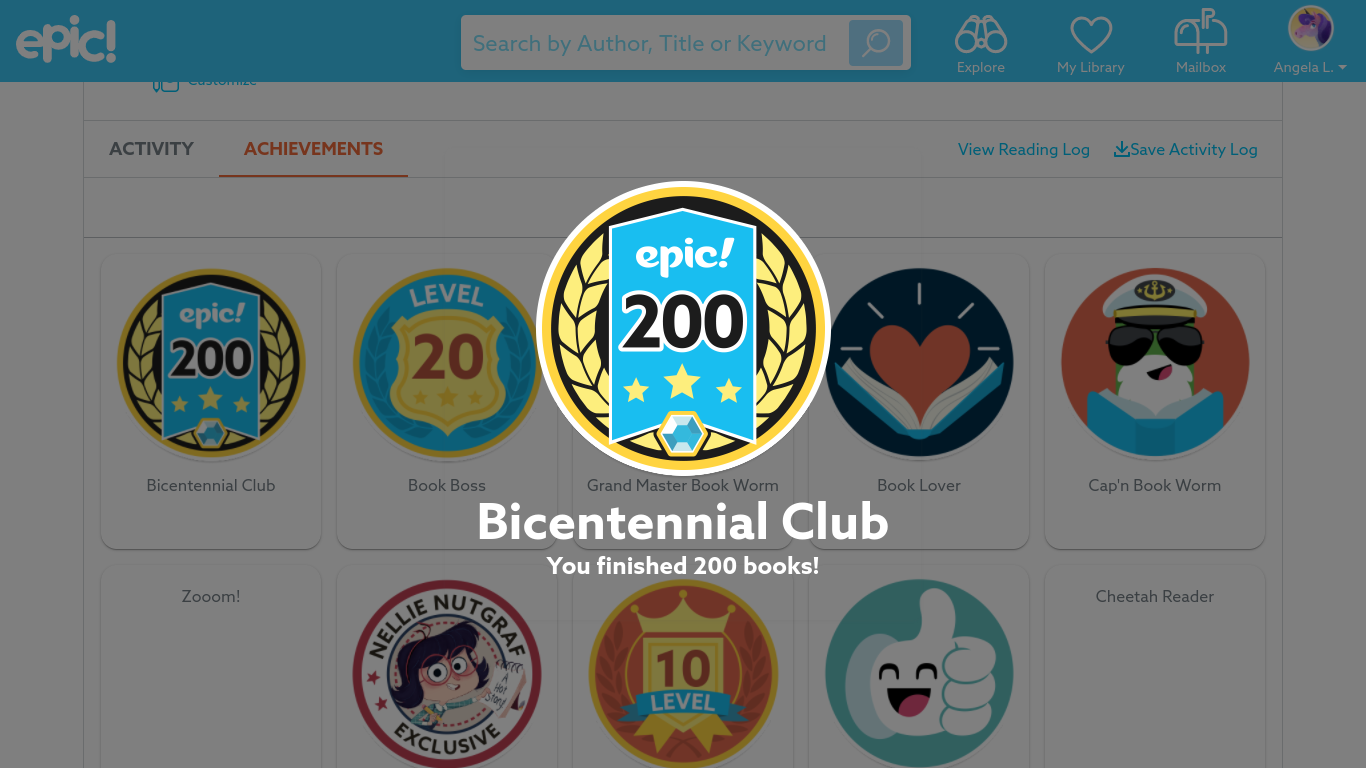The height and width of the screenshot is (768, 1366).
Task: Click the Epic! logo
Action: [66, 40]
